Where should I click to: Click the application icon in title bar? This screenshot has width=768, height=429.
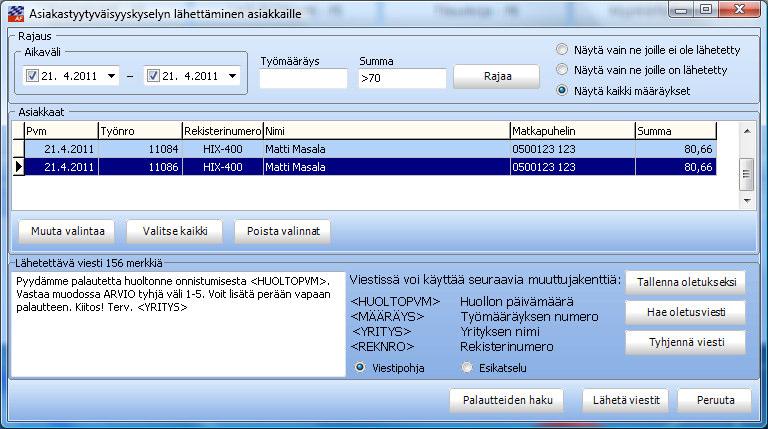tap(16, 14)
